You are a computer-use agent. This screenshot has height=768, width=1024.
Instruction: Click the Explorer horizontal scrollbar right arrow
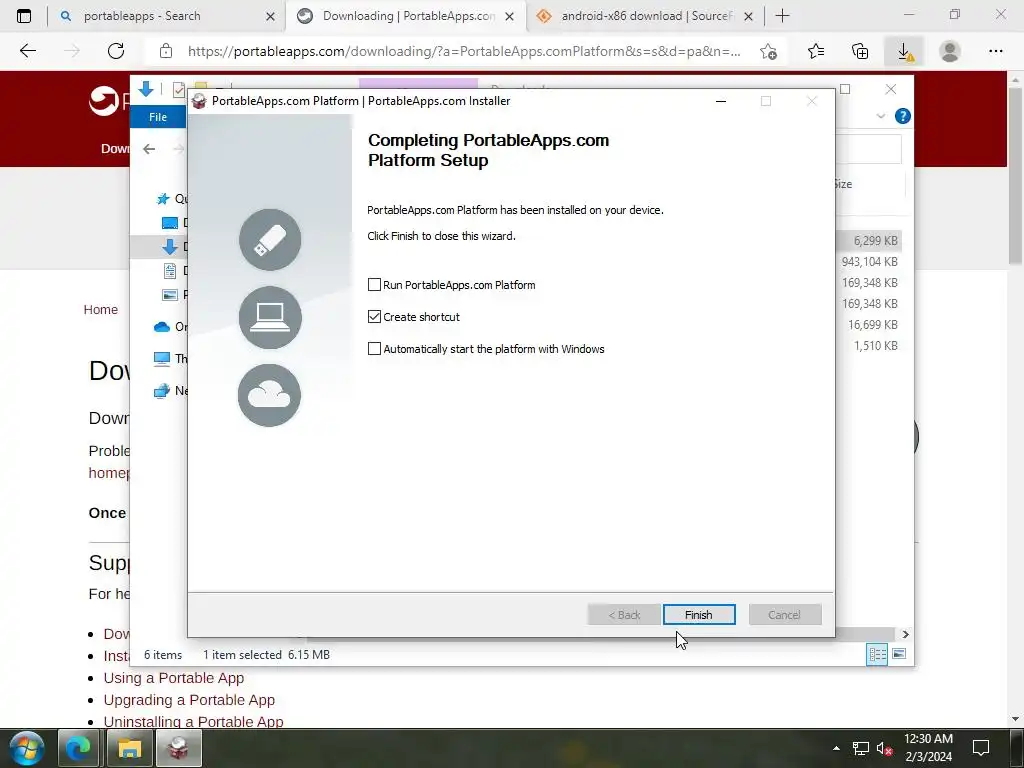(x=905, y=634)
